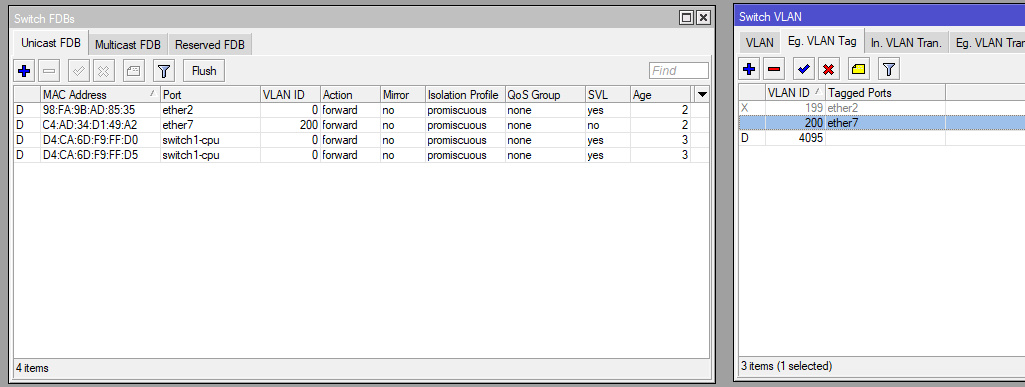Open filter in Switch VLAN toolbar
Image resolution: width=1025 pixels, height=387 pixels.
point(888,68)
